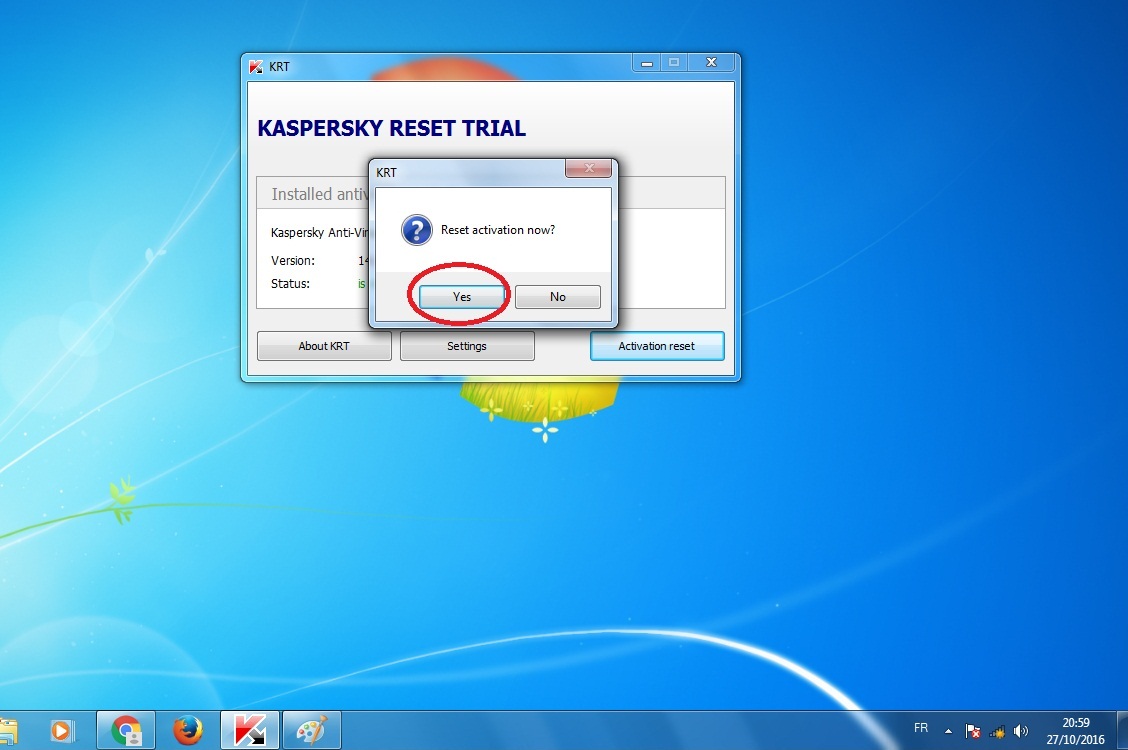The height and width of the screenshot is (750, 1128).
Task: Minimize the KRT main window
Action: [x=647, y=63]
